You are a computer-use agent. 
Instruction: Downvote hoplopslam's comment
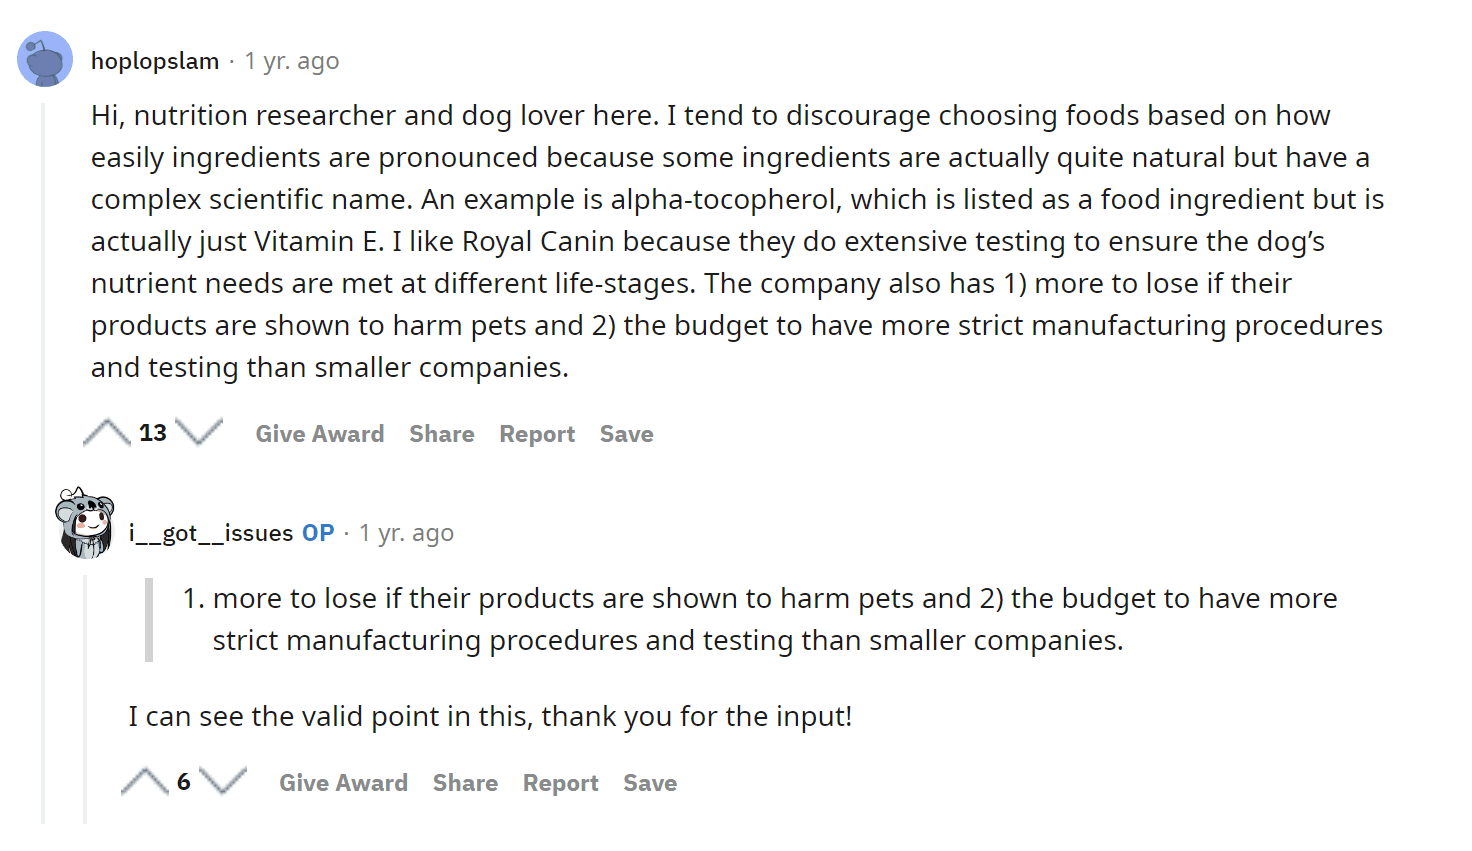pos(199,433)
